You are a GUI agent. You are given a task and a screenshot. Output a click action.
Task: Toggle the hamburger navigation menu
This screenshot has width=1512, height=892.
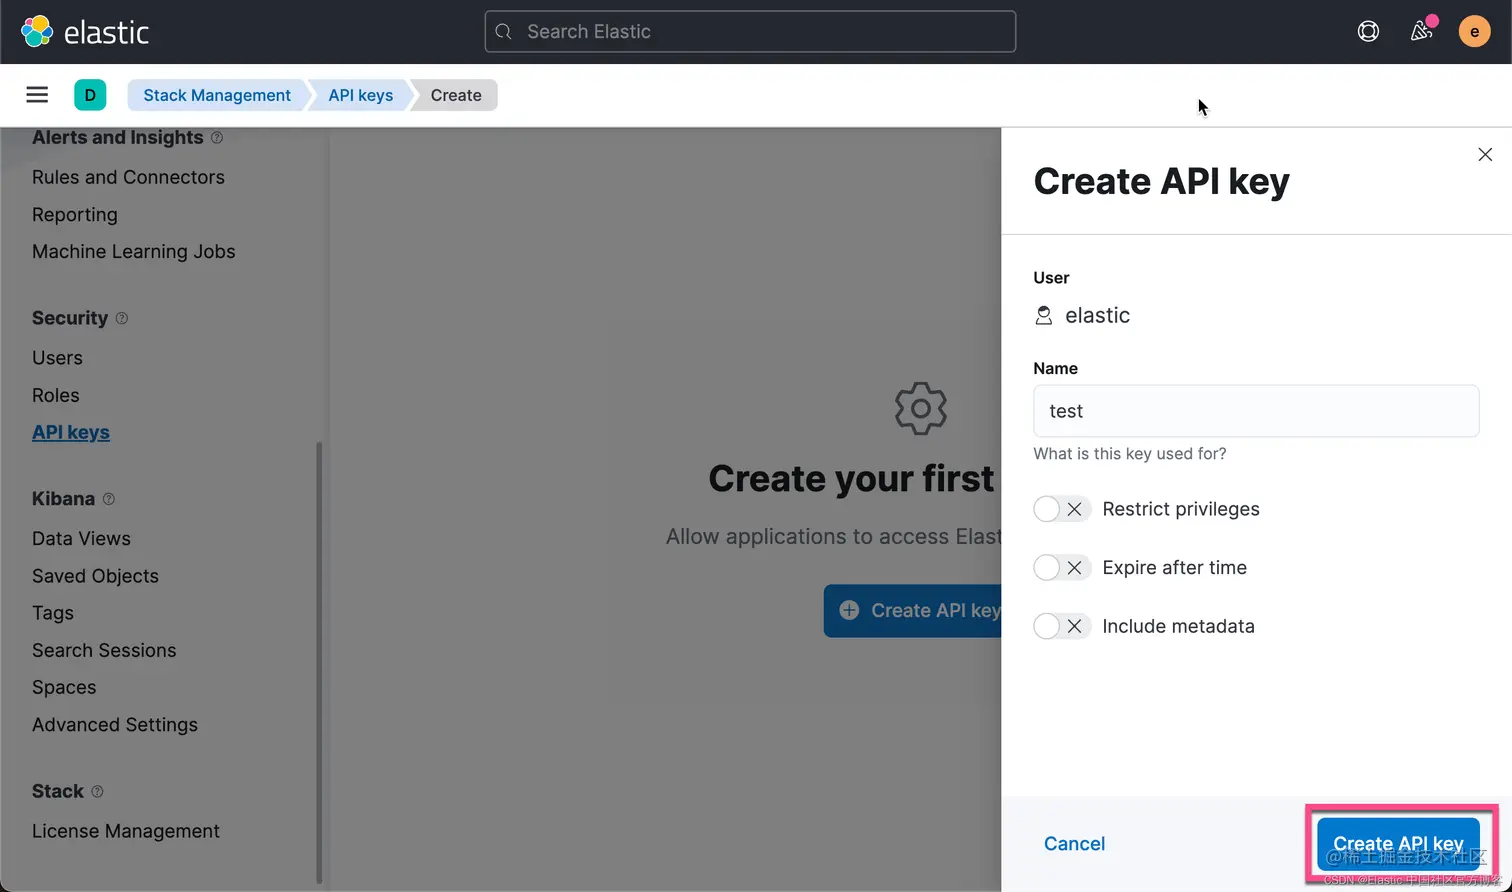[37, 95]
